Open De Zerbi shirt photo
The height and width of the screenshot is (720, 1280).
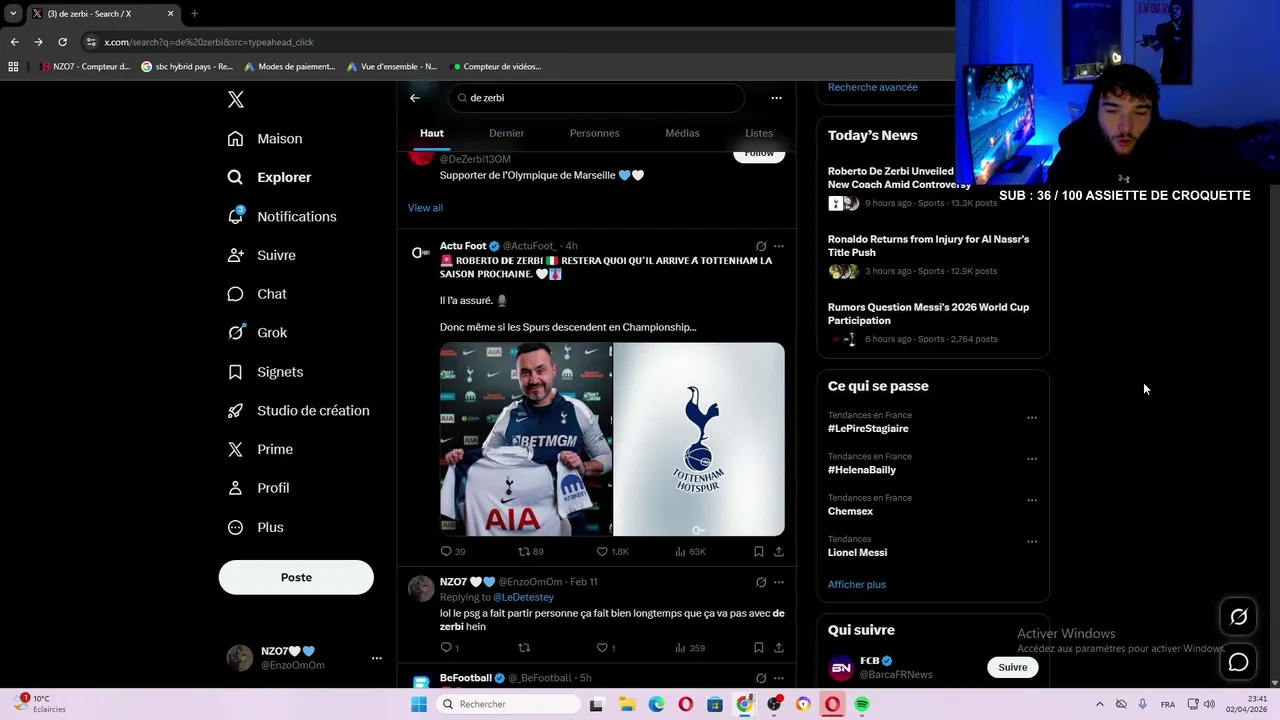point(526,439)
